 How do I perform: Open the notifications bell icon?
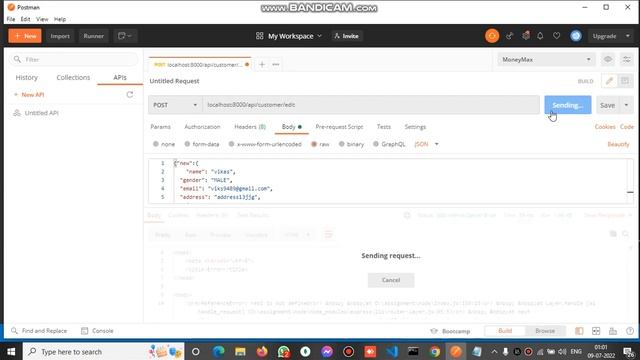(x=540, y=36)
